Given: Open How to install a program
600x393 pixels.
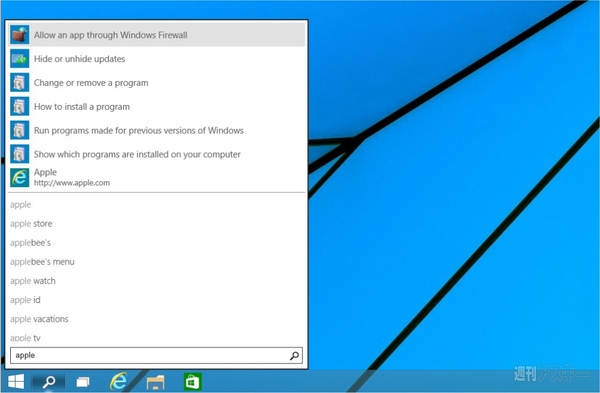Looking at the screenshot, I should tap(157, 106).
